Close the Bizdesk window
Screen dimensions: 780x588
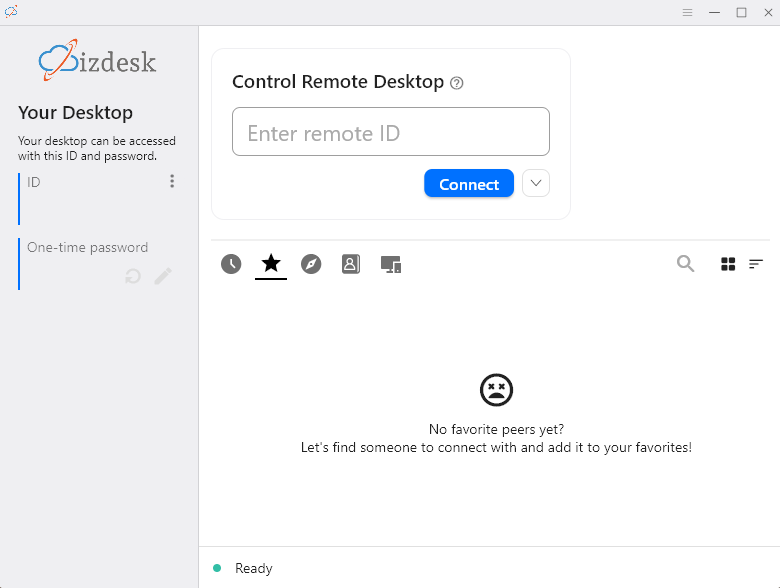click(x=768, y=12)
